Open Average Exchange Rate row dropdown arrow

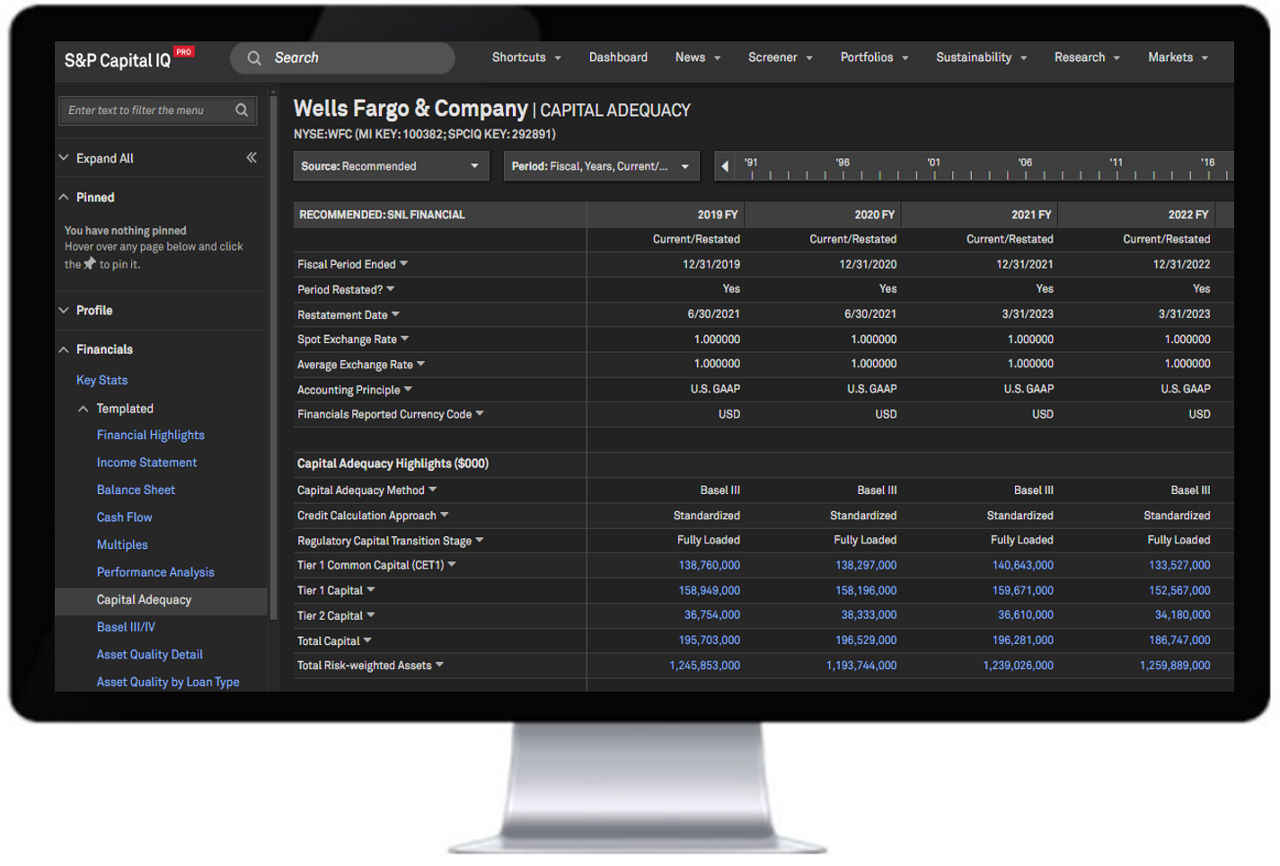(421, 364)
